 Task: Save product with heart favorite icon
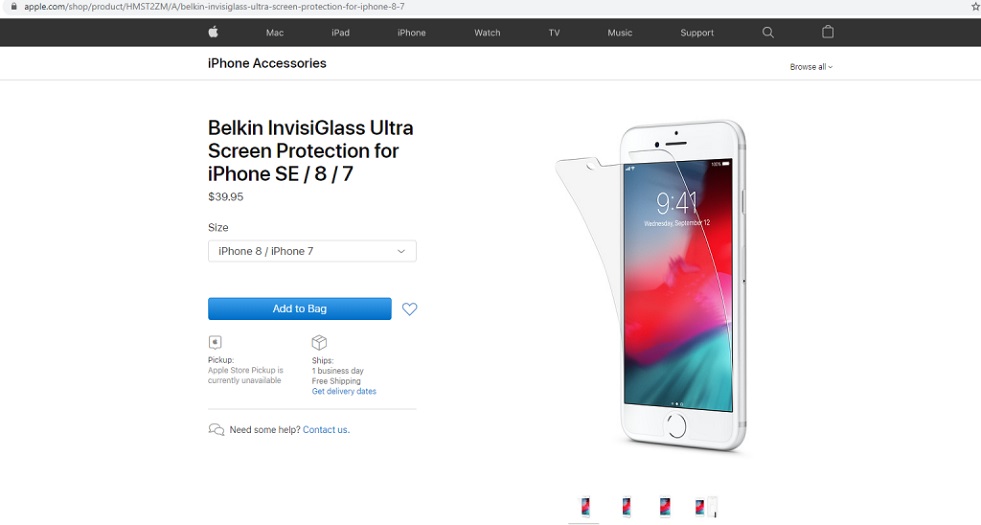point(409,308)
